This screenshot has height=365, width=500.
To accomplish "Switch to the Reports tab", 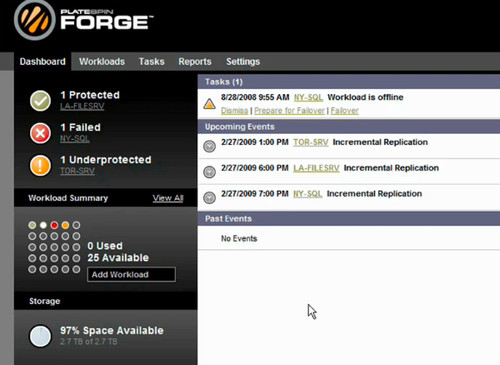I will click(x=195, y=62).
